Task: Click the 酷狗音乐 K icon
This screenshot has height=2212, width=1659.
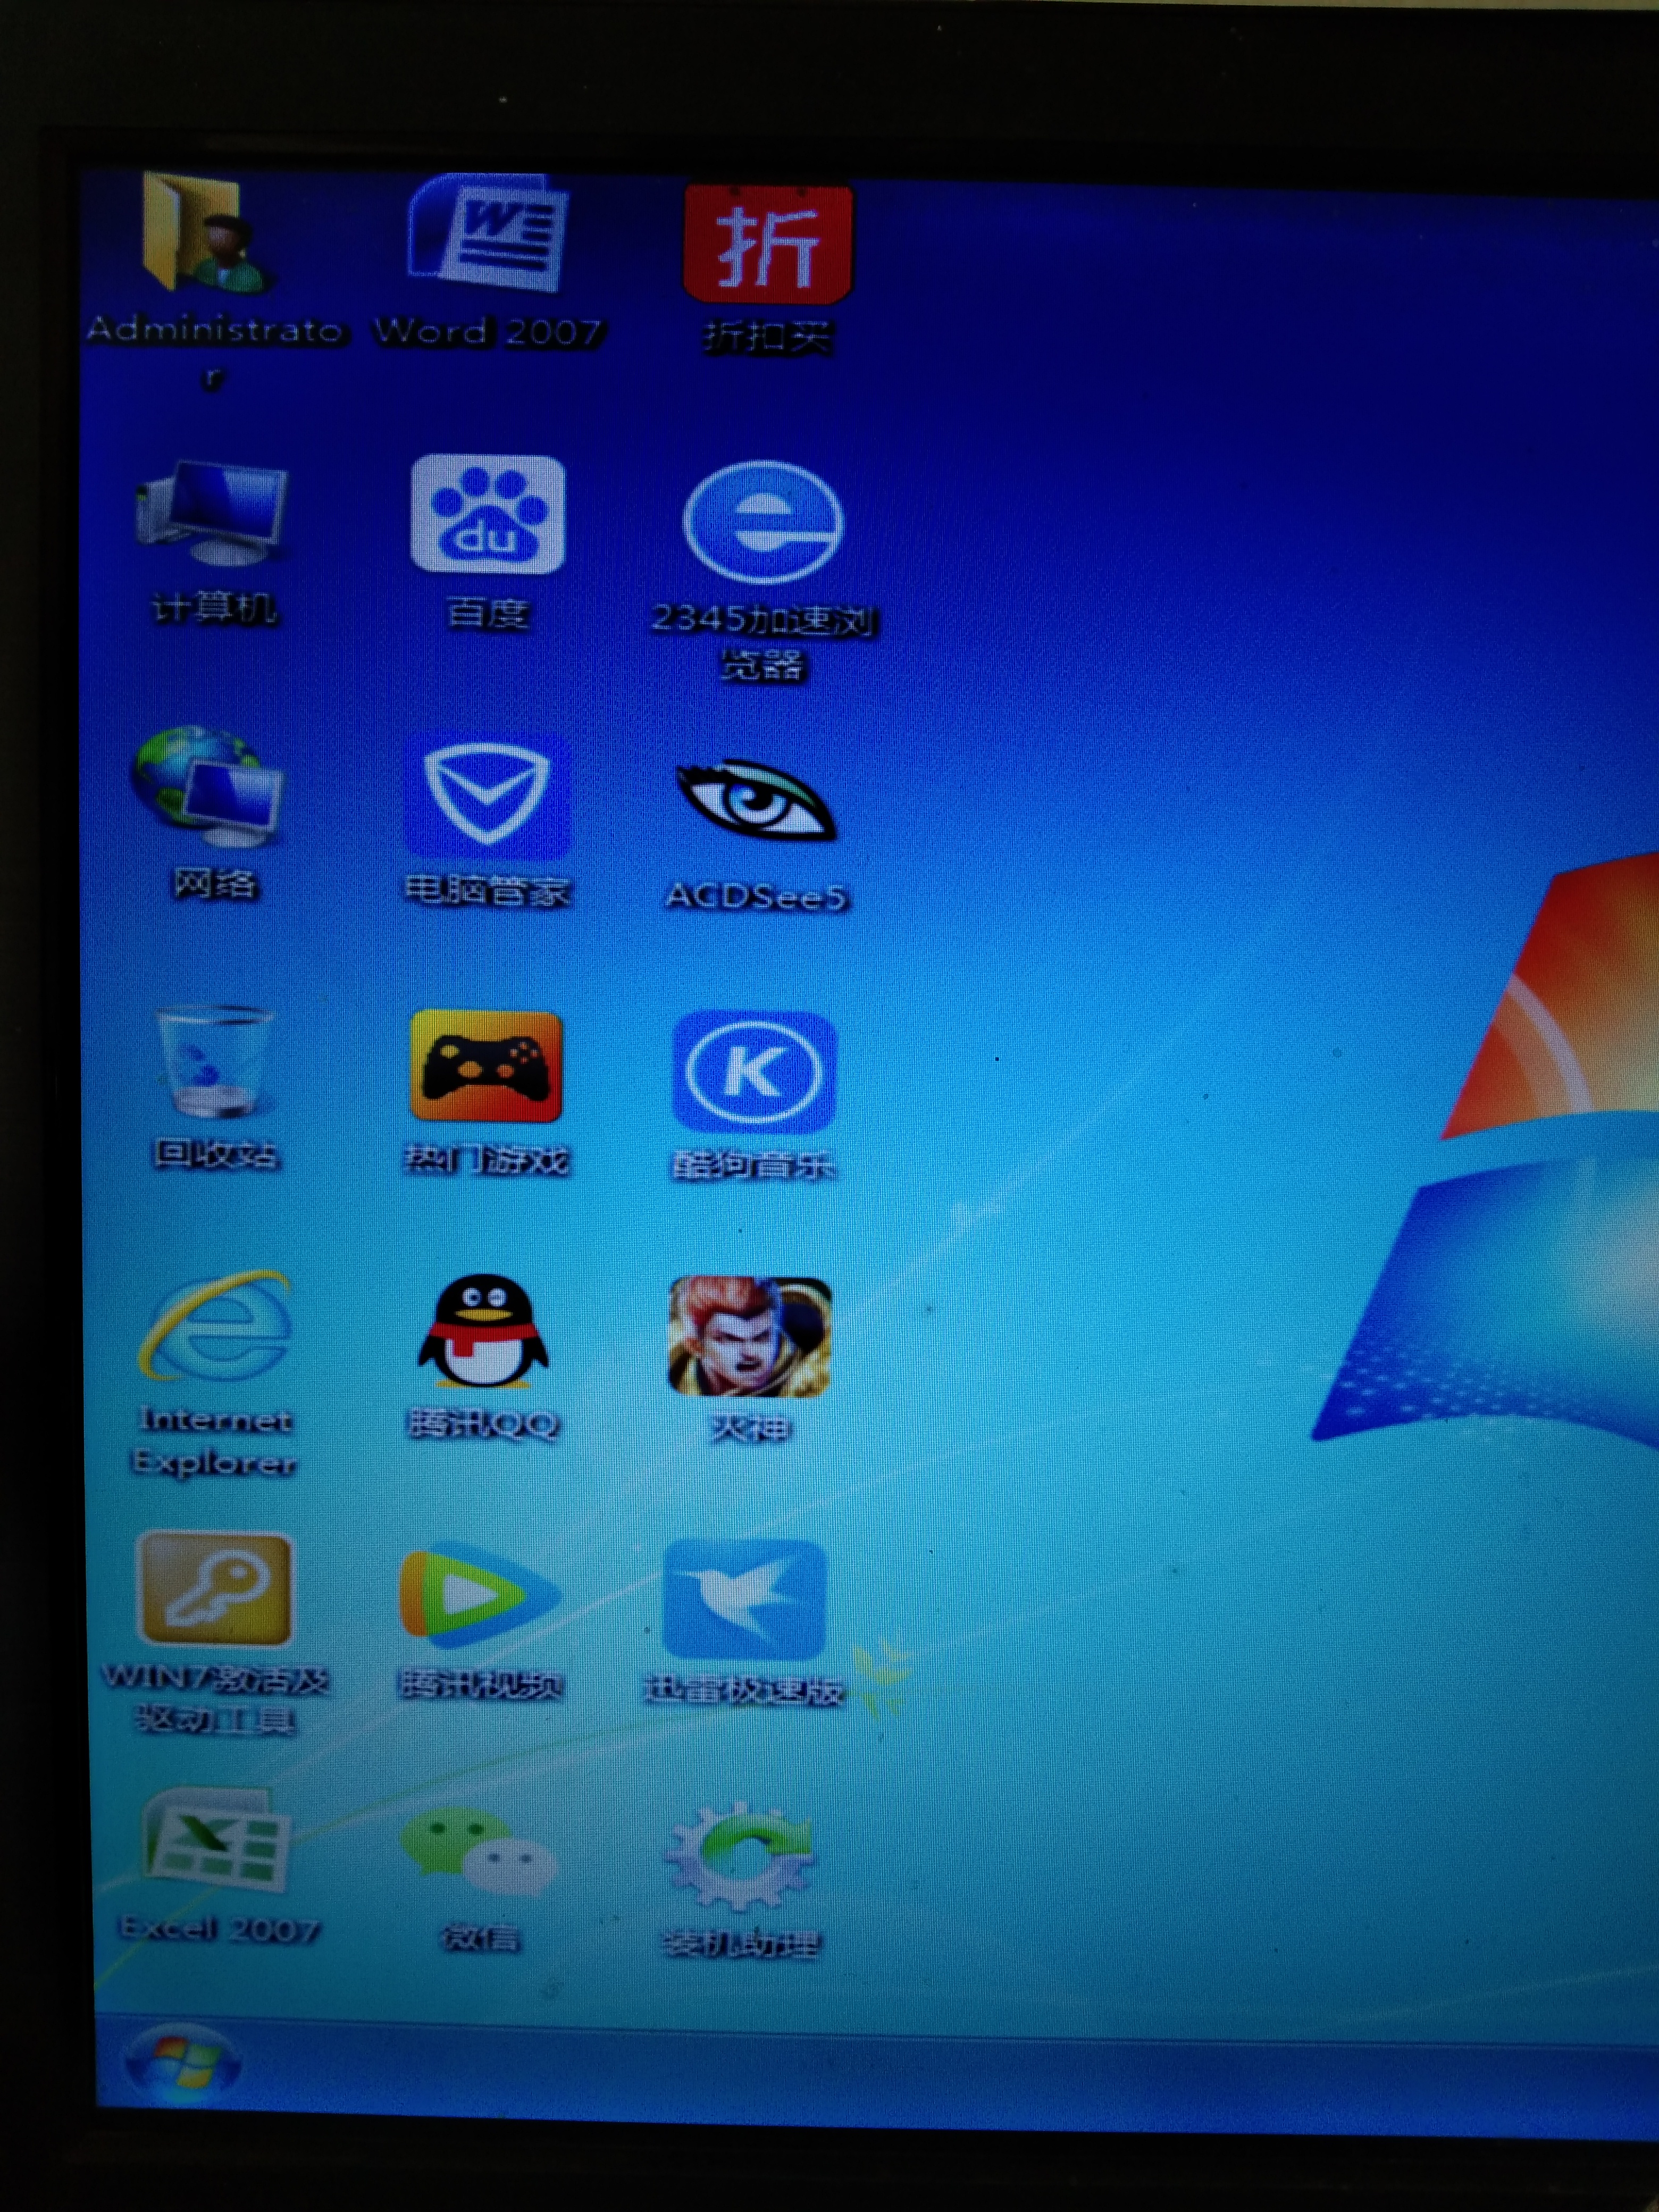Action: click(753, 1073)
